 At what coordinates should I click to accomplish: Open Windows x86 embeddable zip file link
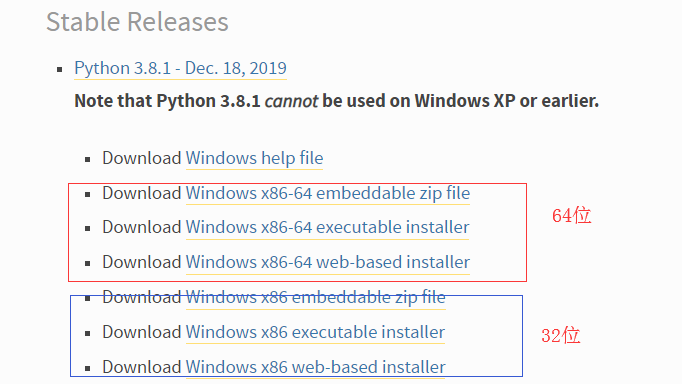click(x=316, y=297)
